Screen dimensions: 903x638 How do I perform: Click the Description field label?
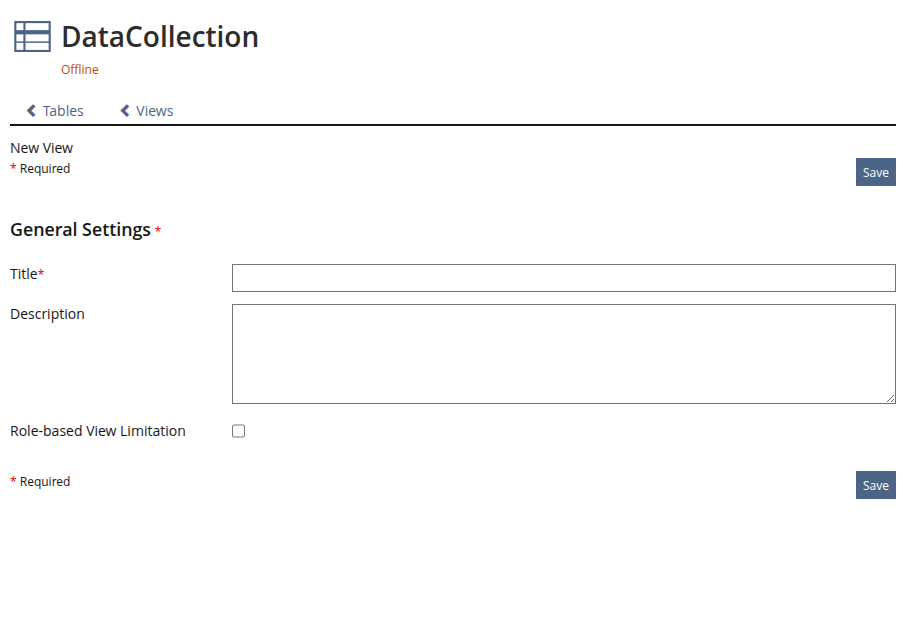point(47,314)
